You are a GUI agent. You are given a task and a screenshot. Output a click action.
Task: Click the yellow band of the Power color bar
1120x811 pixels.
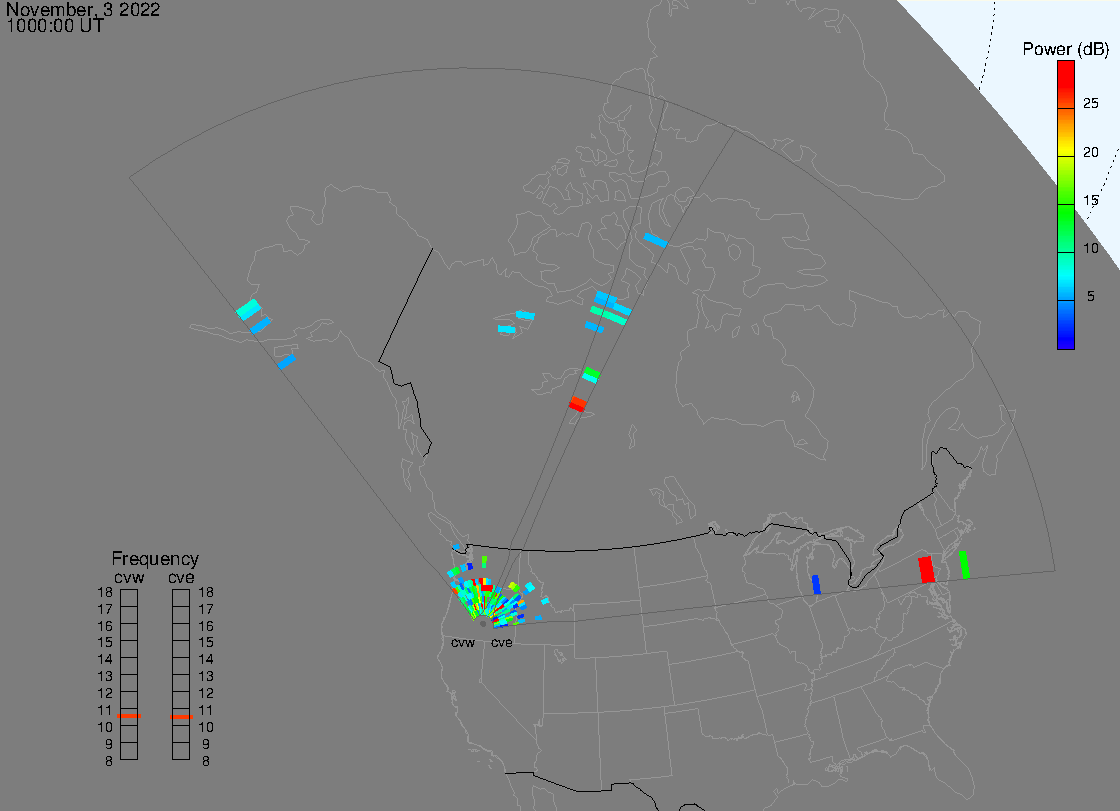(1066, 152)
